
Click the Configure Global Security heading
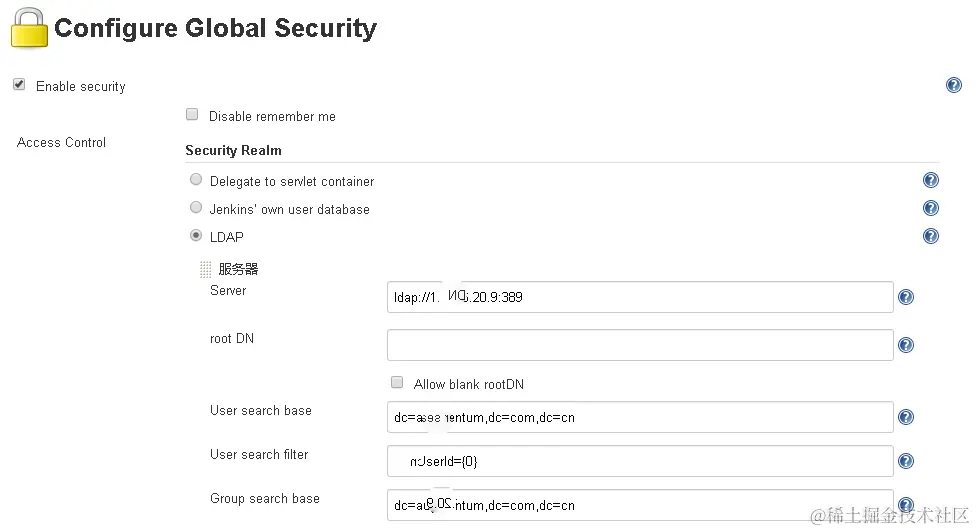pos(215,29)
